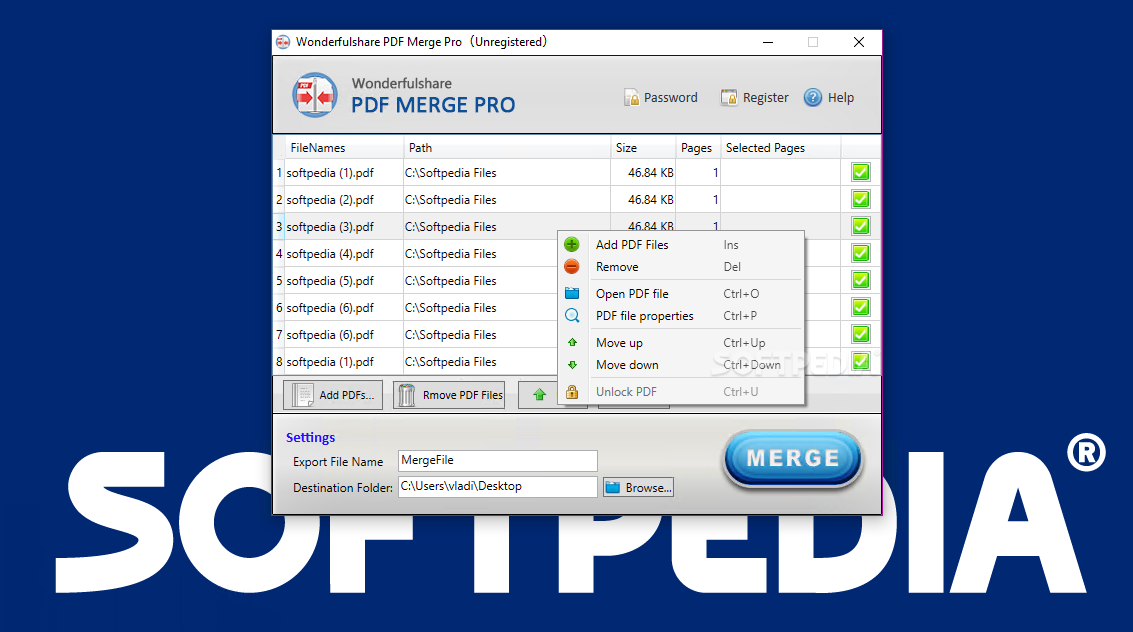Viewport: 1133px width, 632px height.
Task: Select the softpedia (5).pdf file name
Action: coord(330,280)
